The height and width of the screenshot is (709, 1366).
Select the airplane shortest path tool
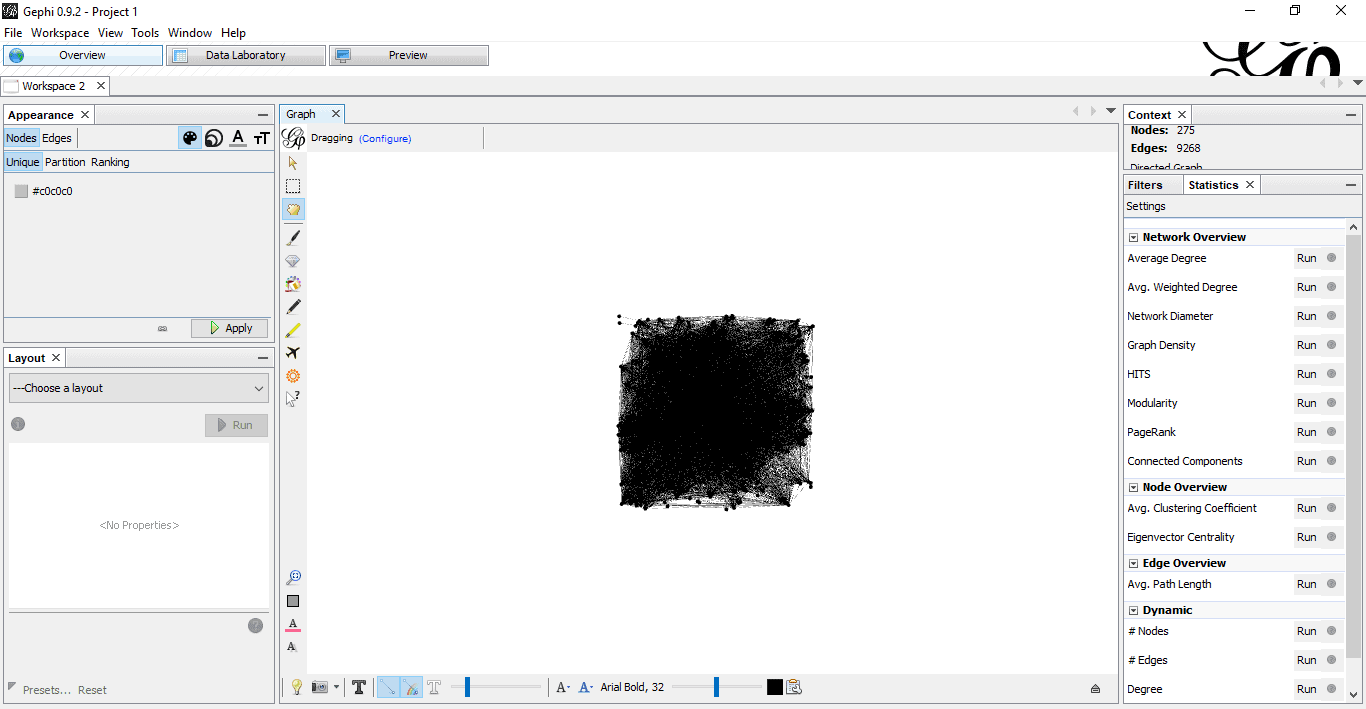[293, 353]
